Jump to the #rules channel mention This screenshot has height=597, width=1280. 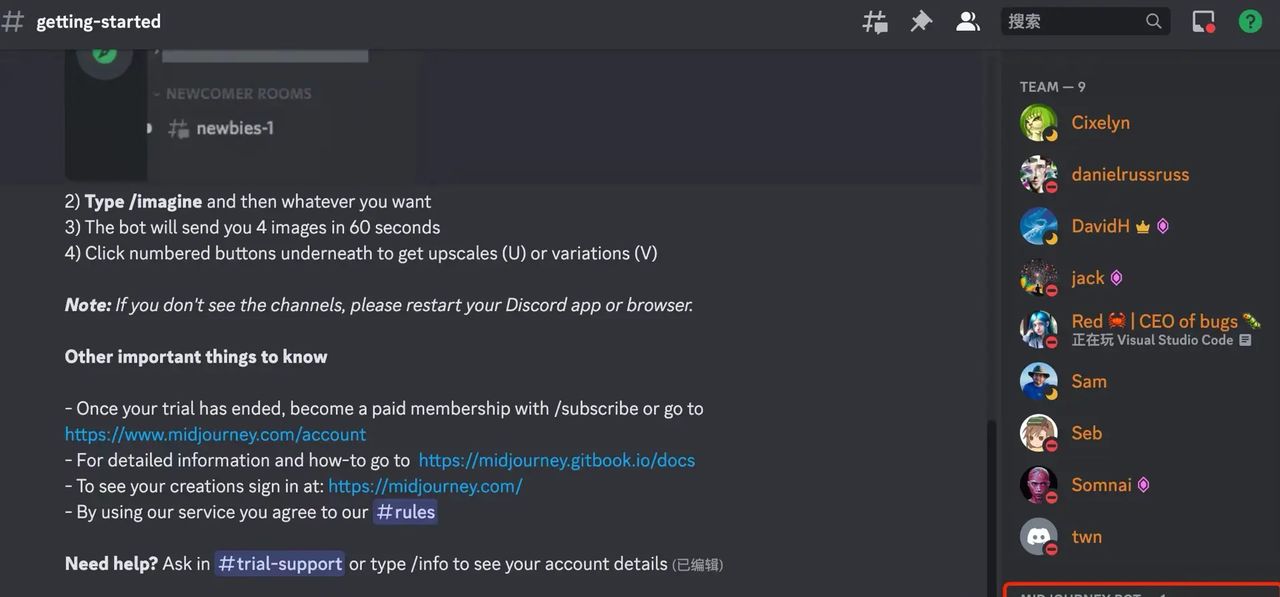[405, 512]
